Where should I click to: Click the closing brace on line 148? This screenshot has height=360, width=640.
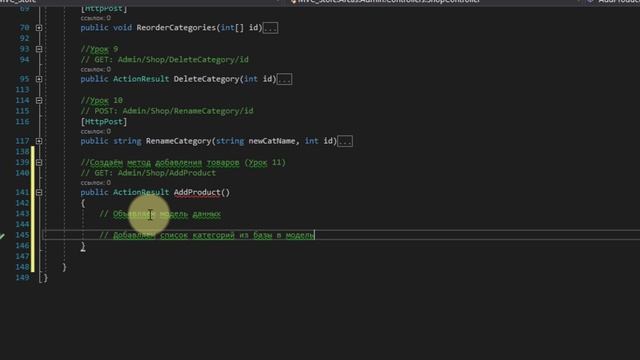(x=64, y=267)
